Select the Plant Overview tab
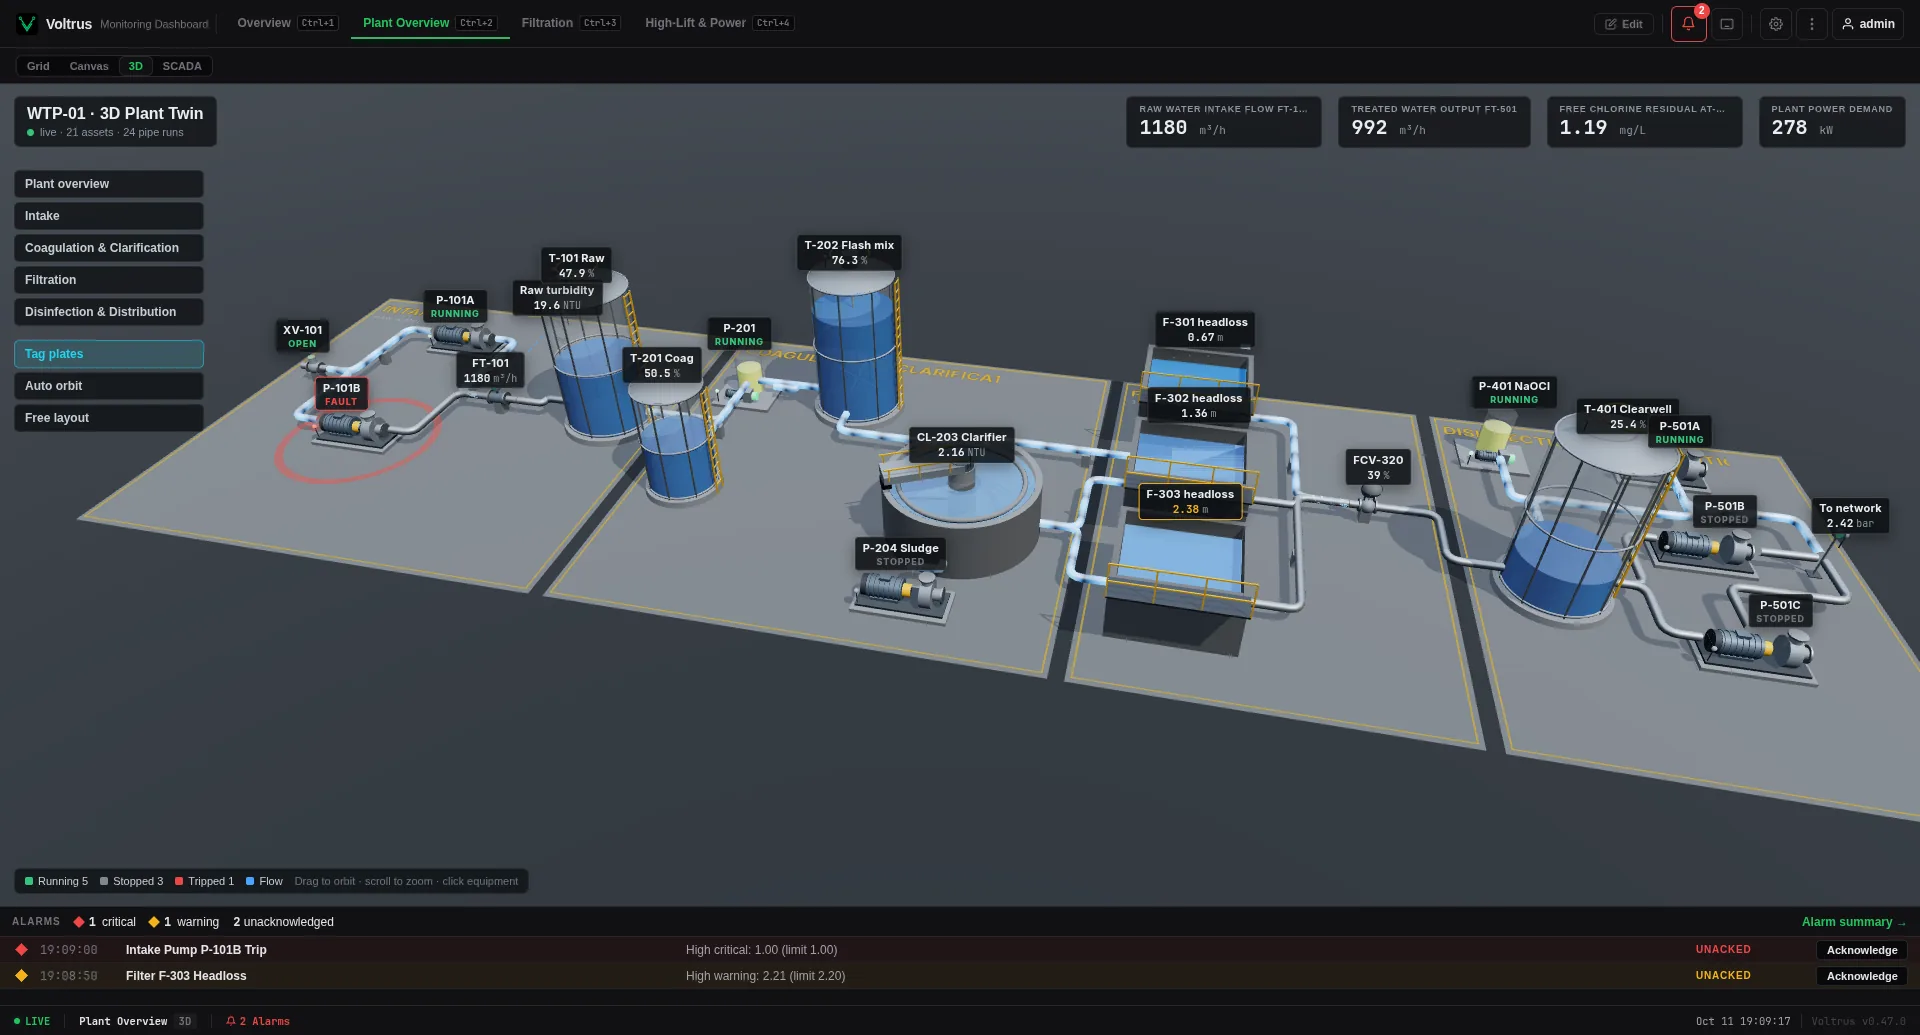 430,23
